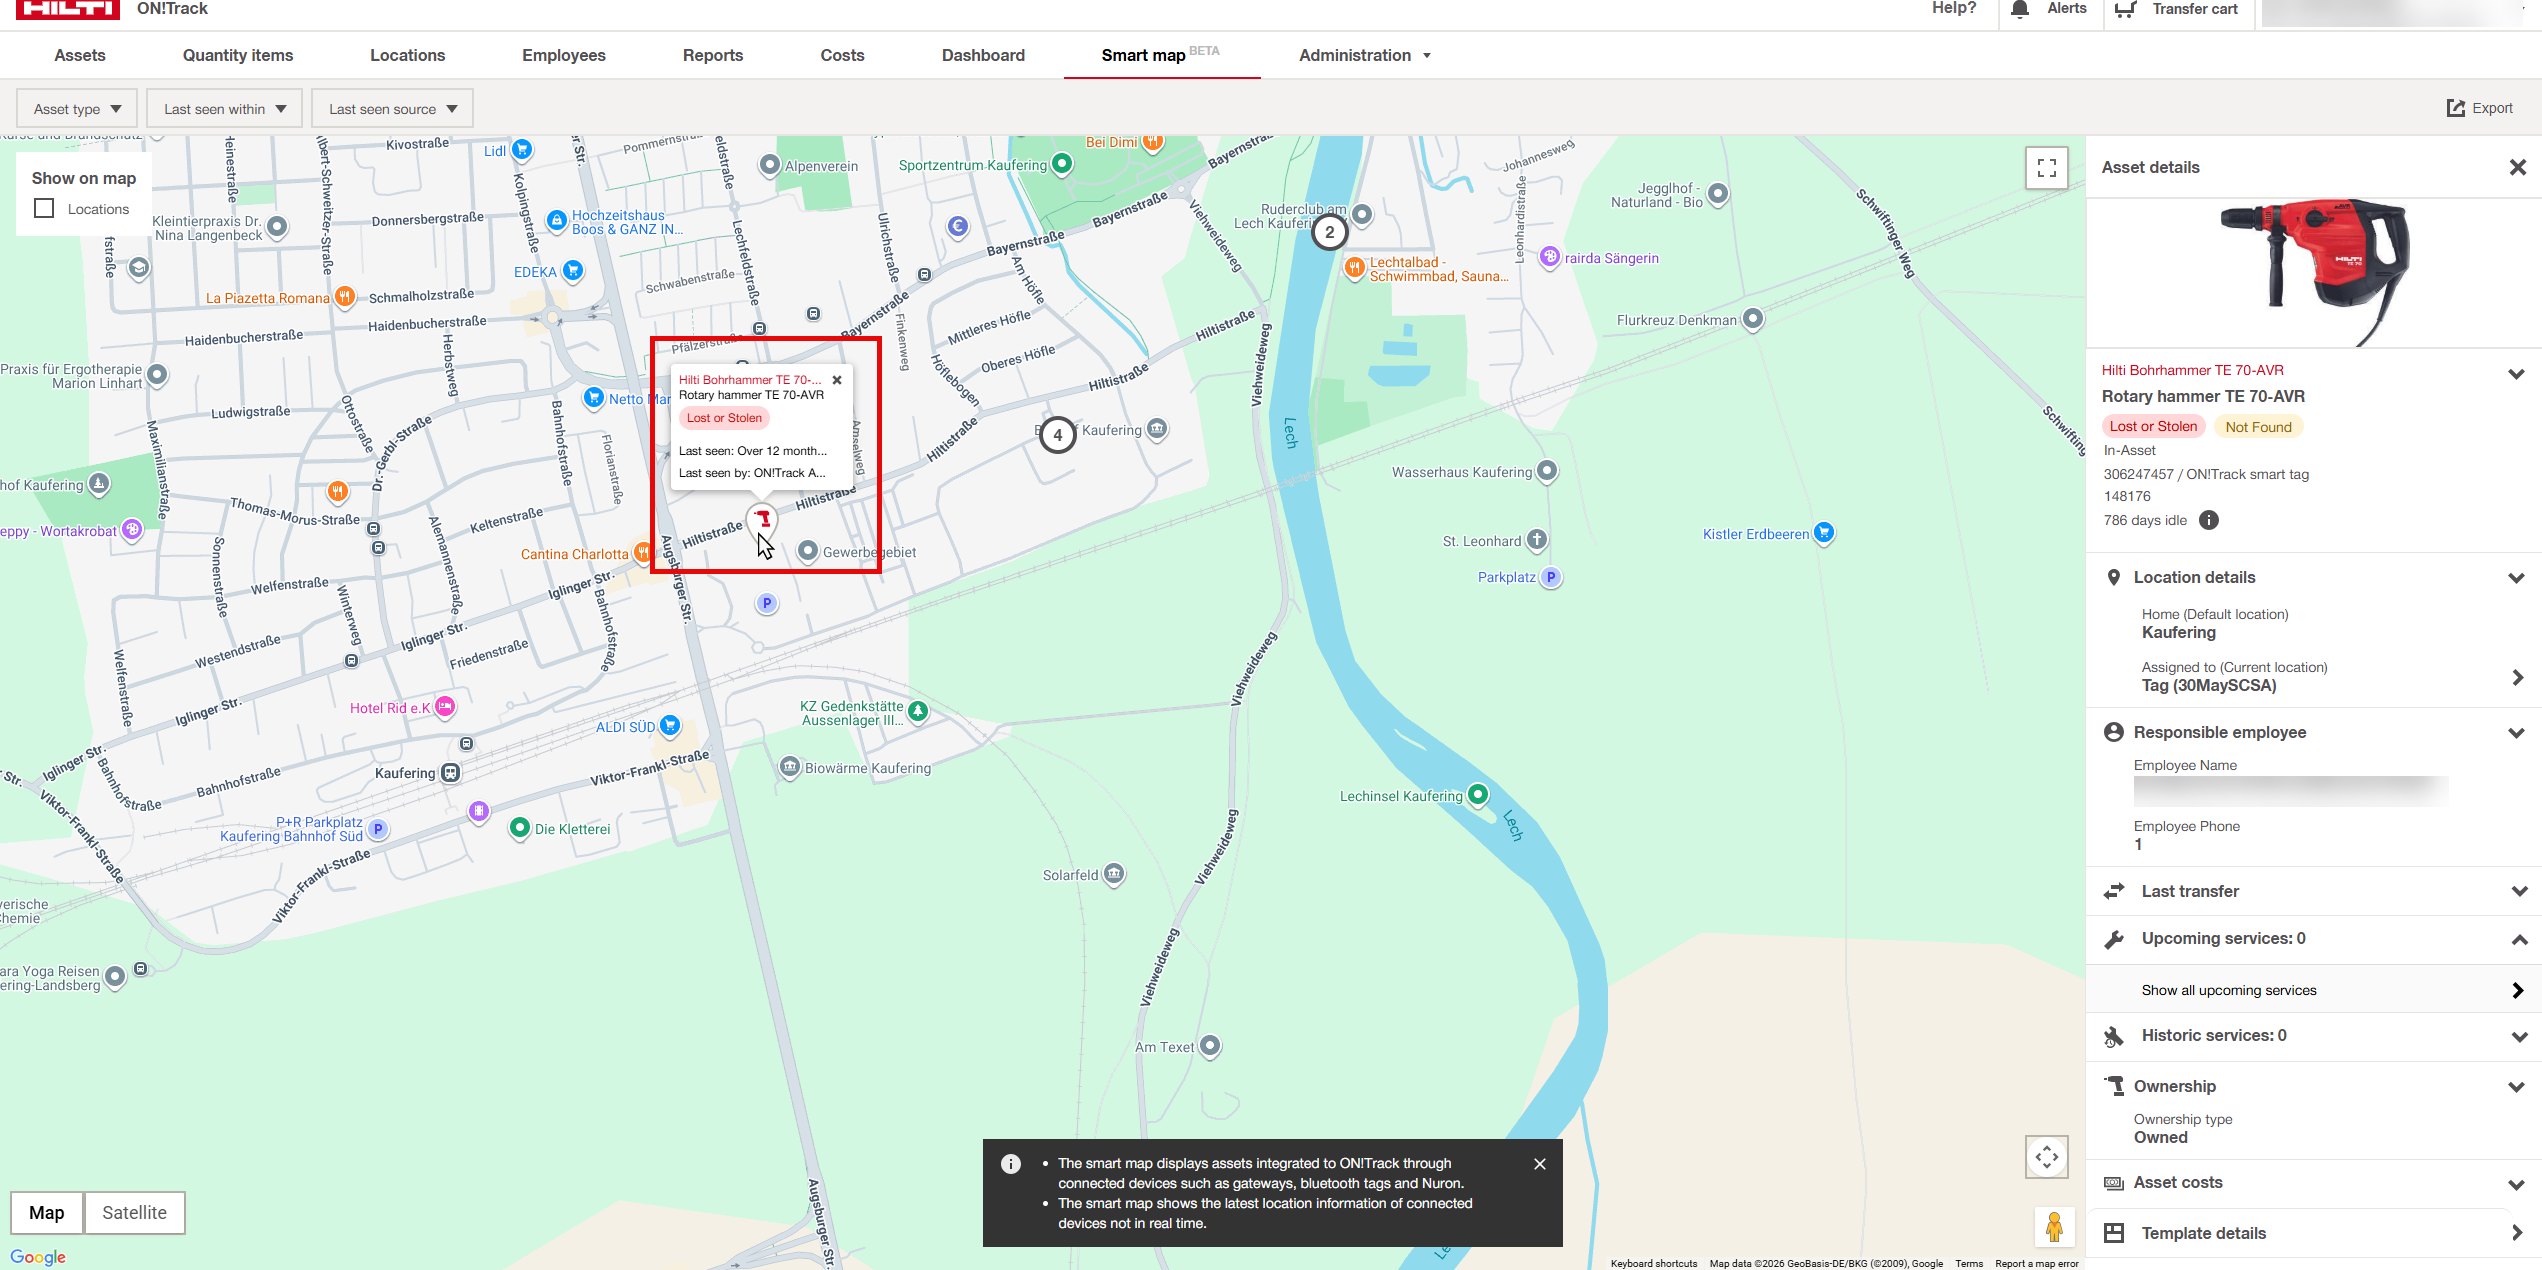Open the Last seen source dropdown
This screenshot has width=2542, height=1270.
pos(392,109)
